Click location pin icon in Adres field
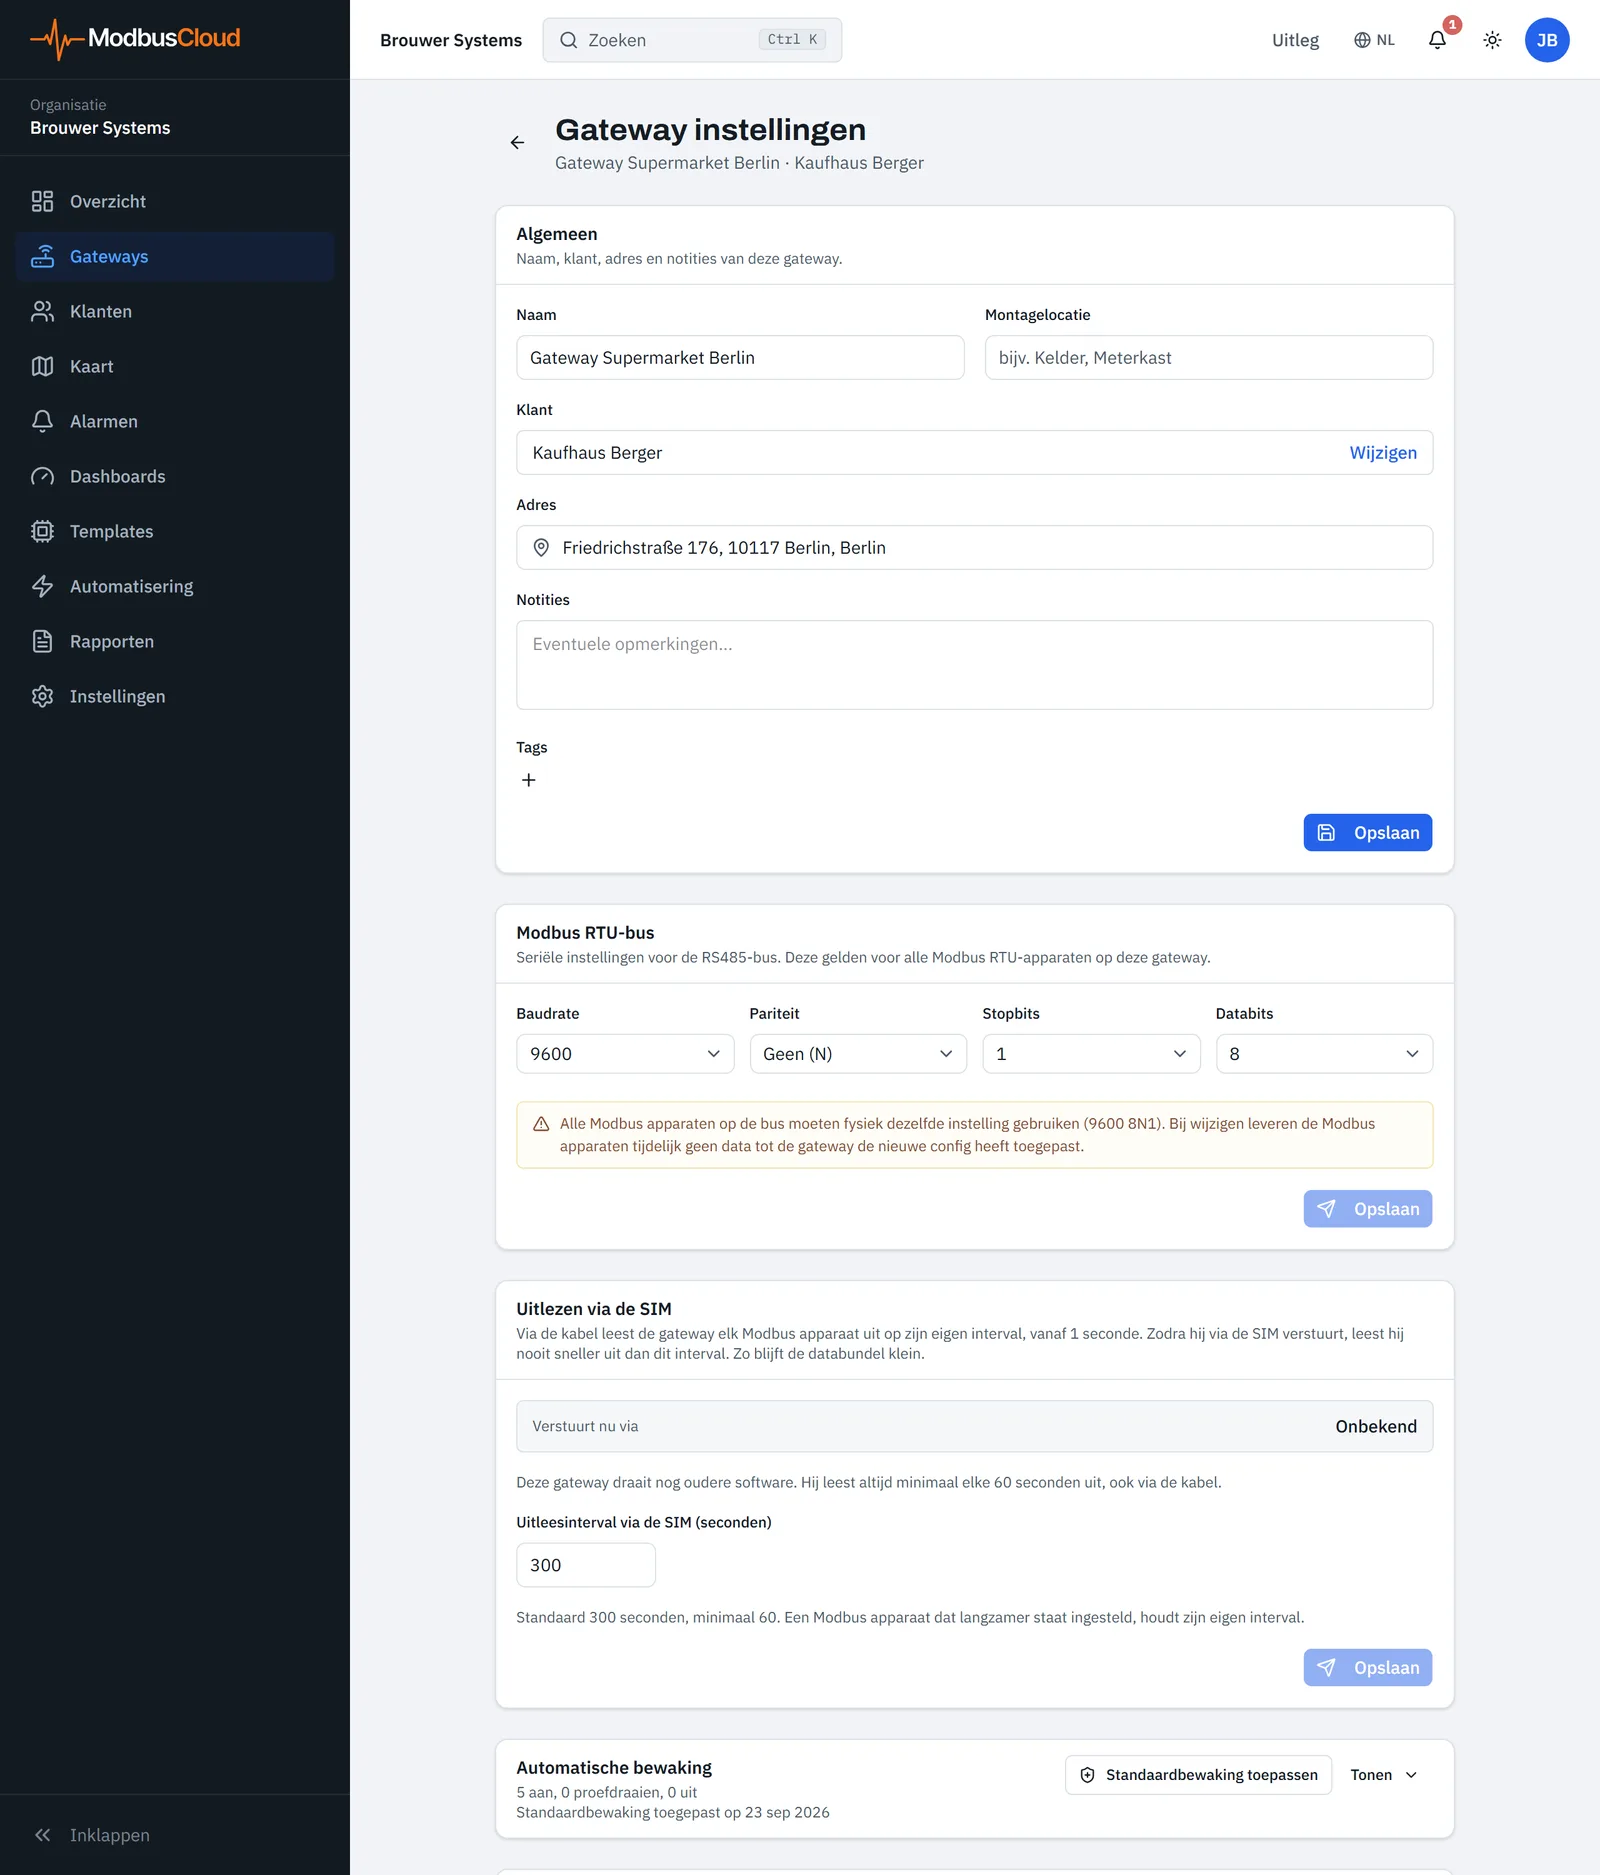Image resolution: width=1600 pixels, height=1875 pixels. pyautogui.click(x=541, y=548)
